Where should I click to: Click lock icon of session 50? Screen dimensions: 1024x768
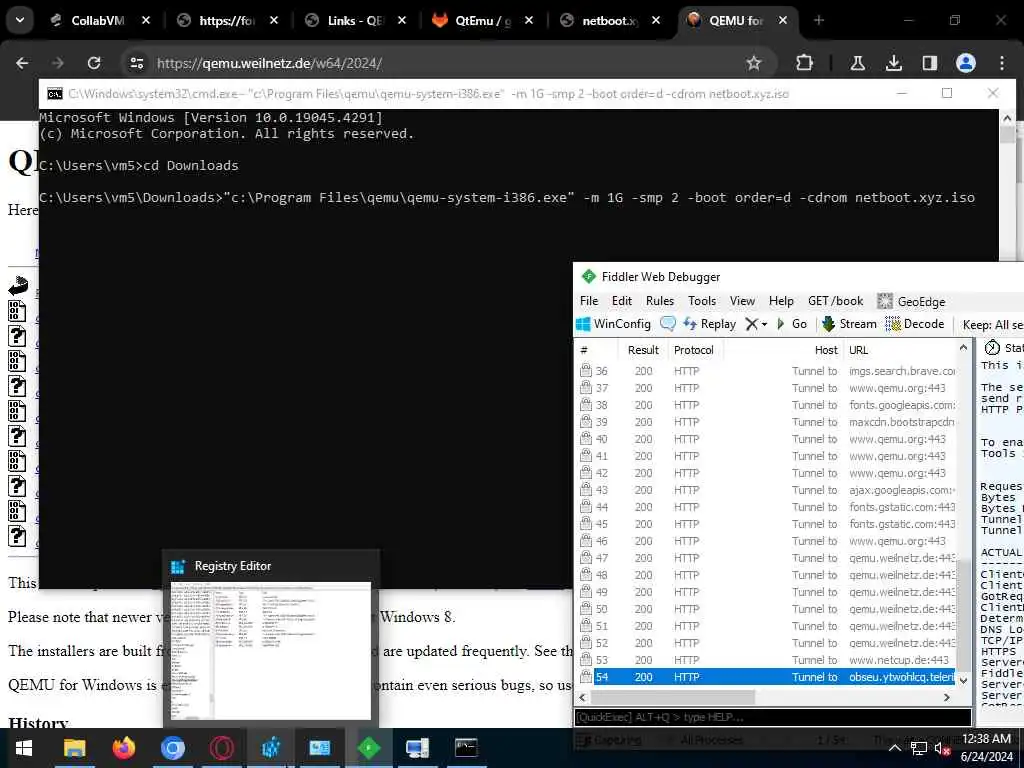coord(586,608)
